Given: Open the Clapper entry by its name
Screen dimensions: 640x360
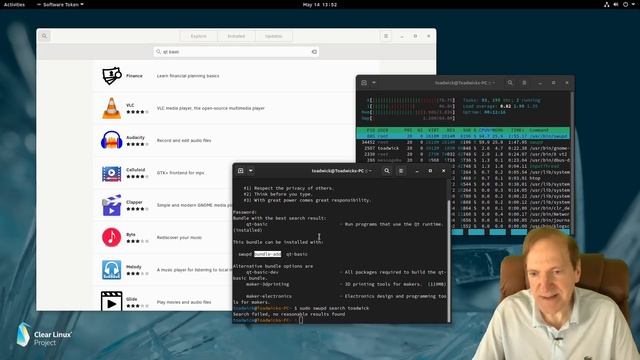Looking at the screenshot, I should pyautogui.click(x=134, y=202).
